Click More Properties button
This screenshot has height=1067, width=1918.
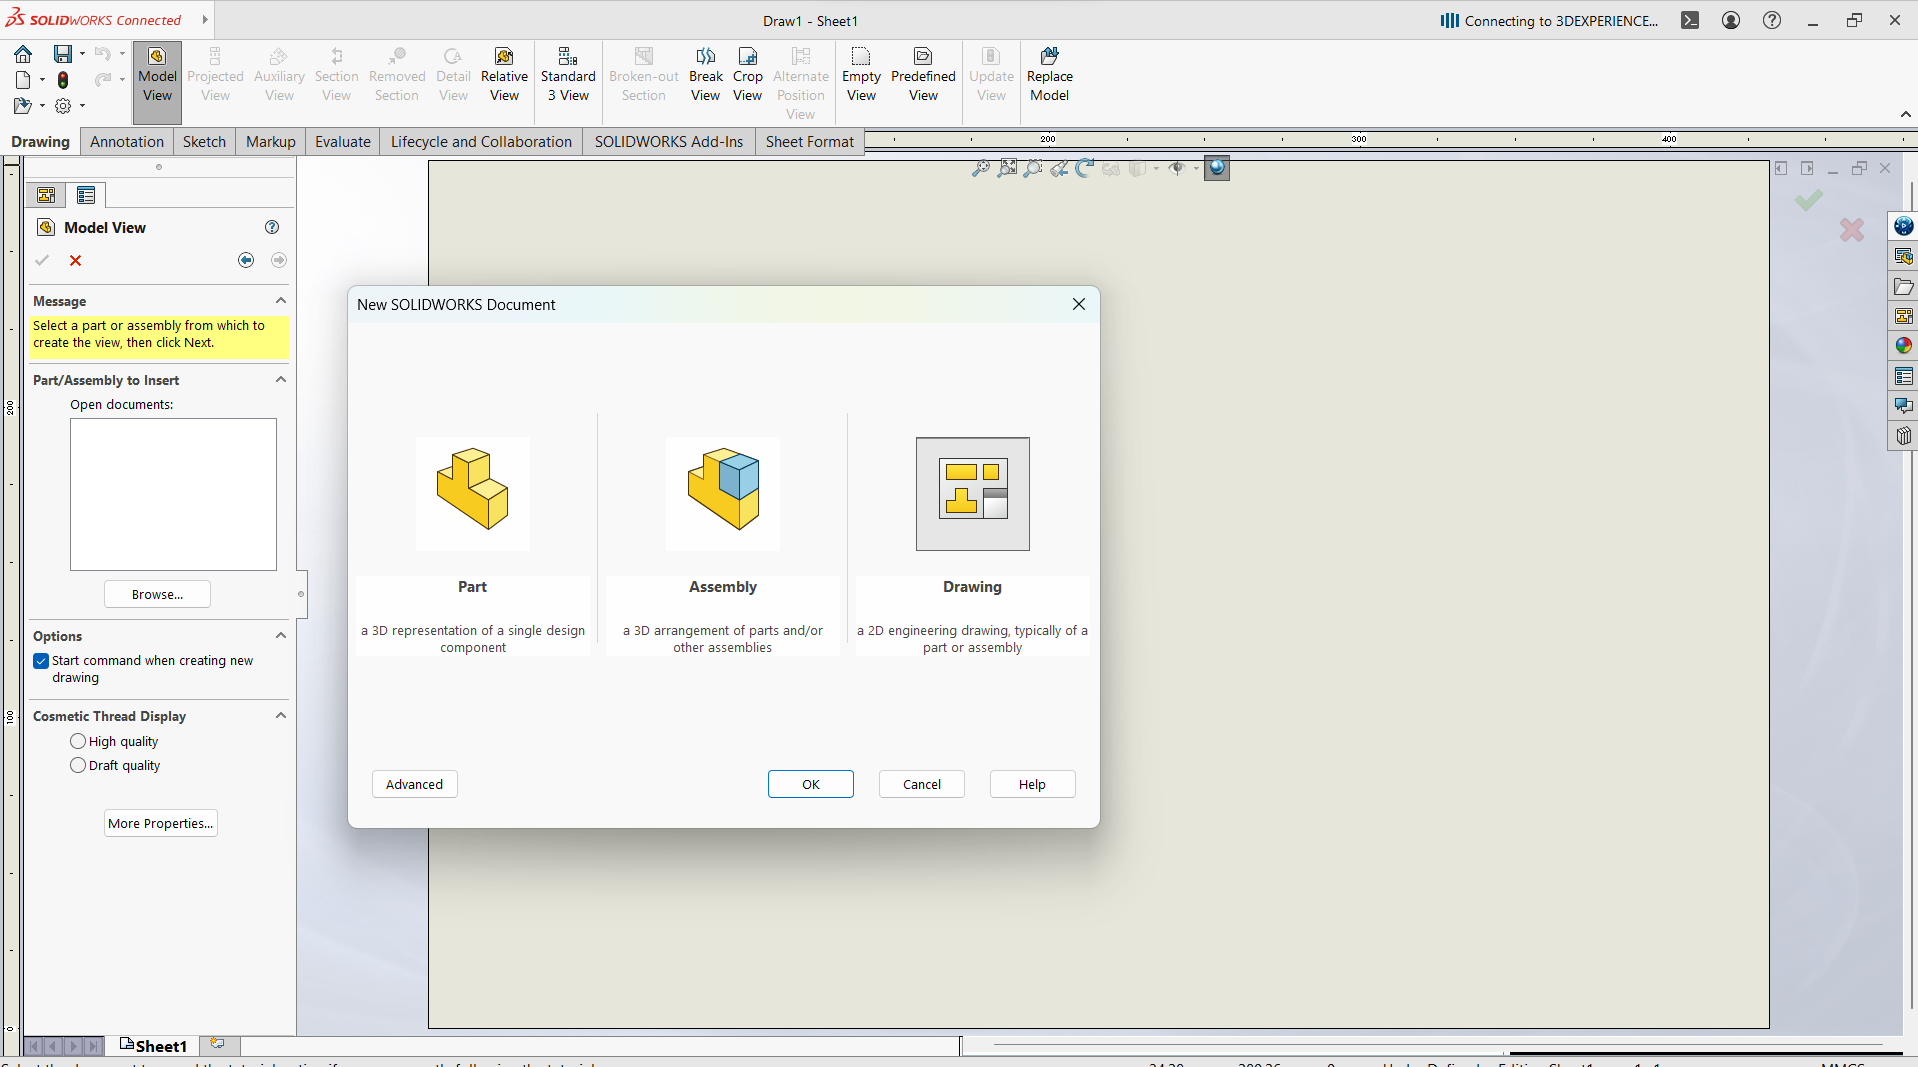pyautogui.click(x=161, y=823)
